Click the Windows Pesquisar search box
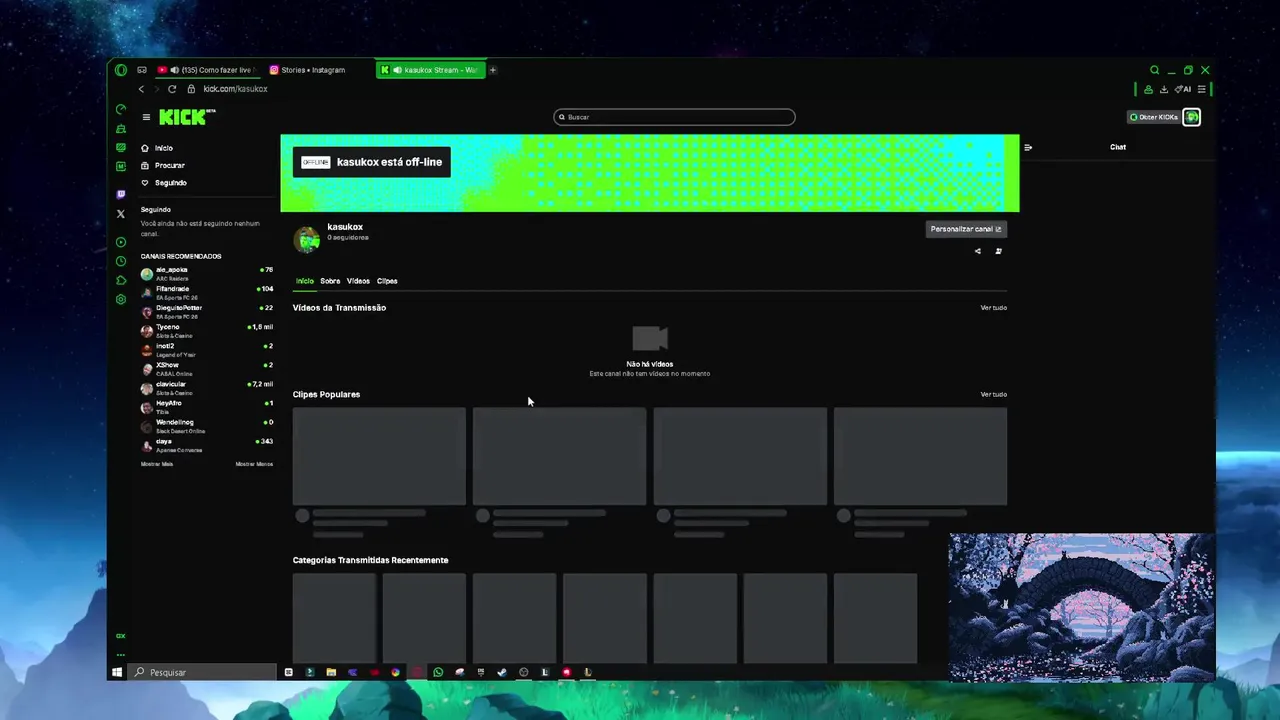This screenshot has width=1280, height=720. coord(202,672)
